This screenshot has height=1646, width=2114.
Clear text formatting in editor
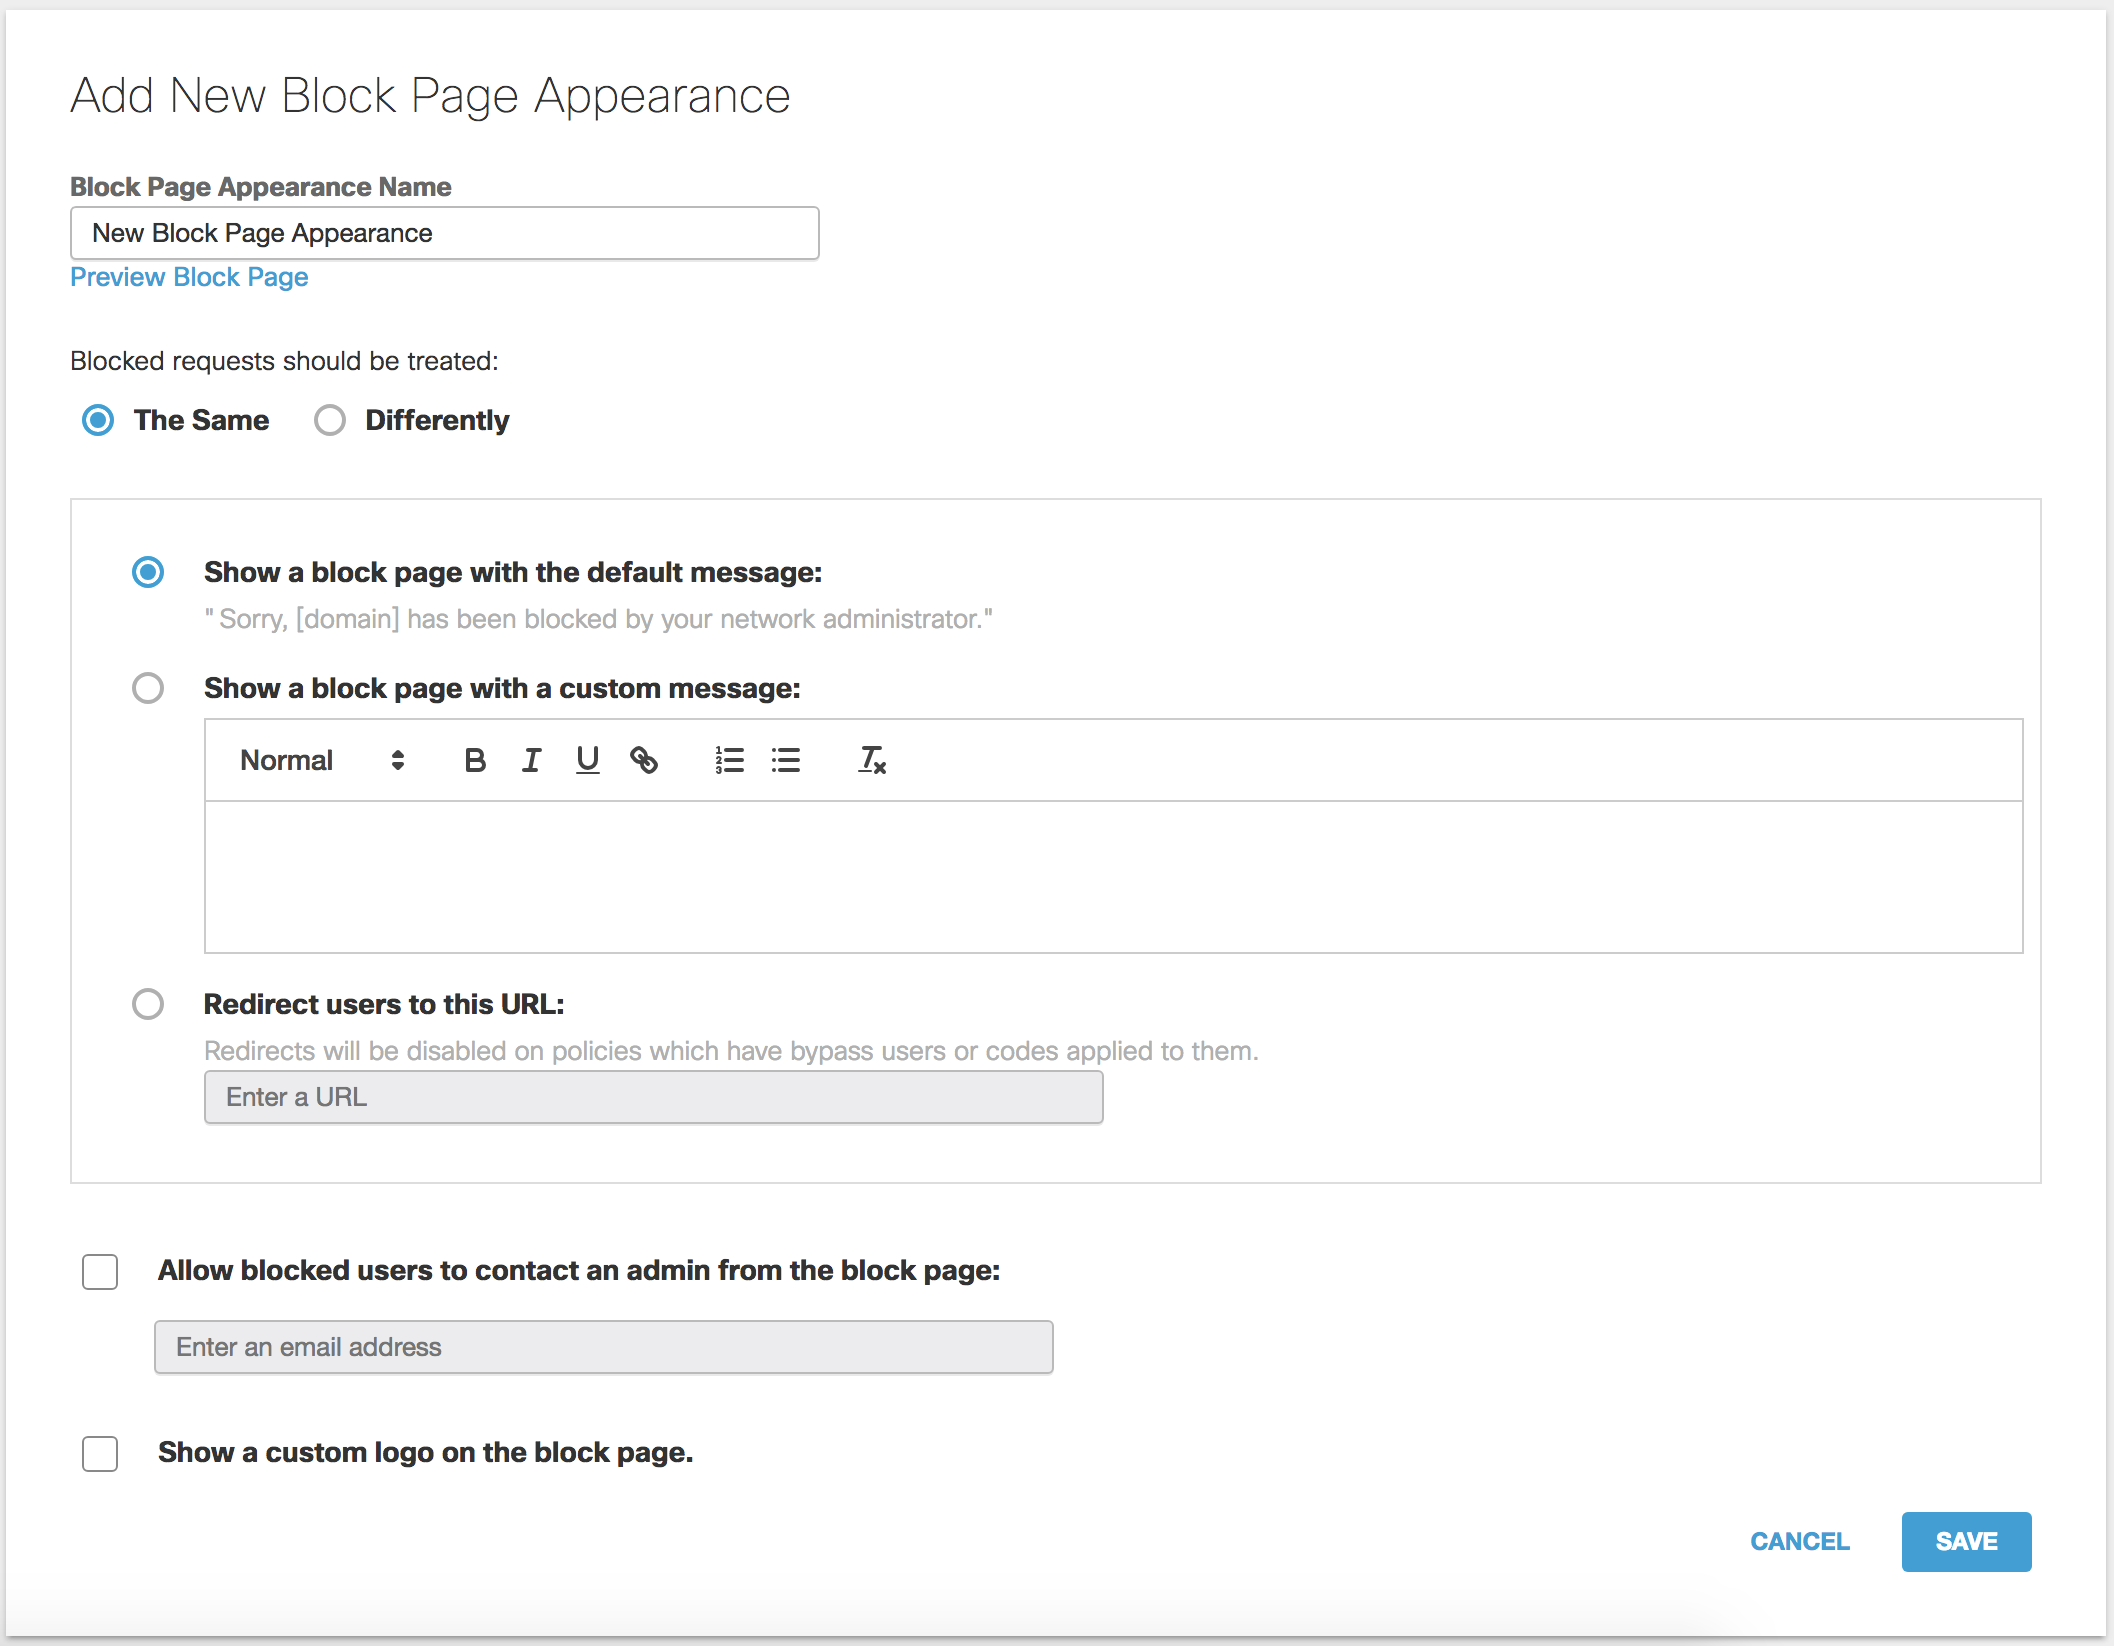click(x=872, y=761)
